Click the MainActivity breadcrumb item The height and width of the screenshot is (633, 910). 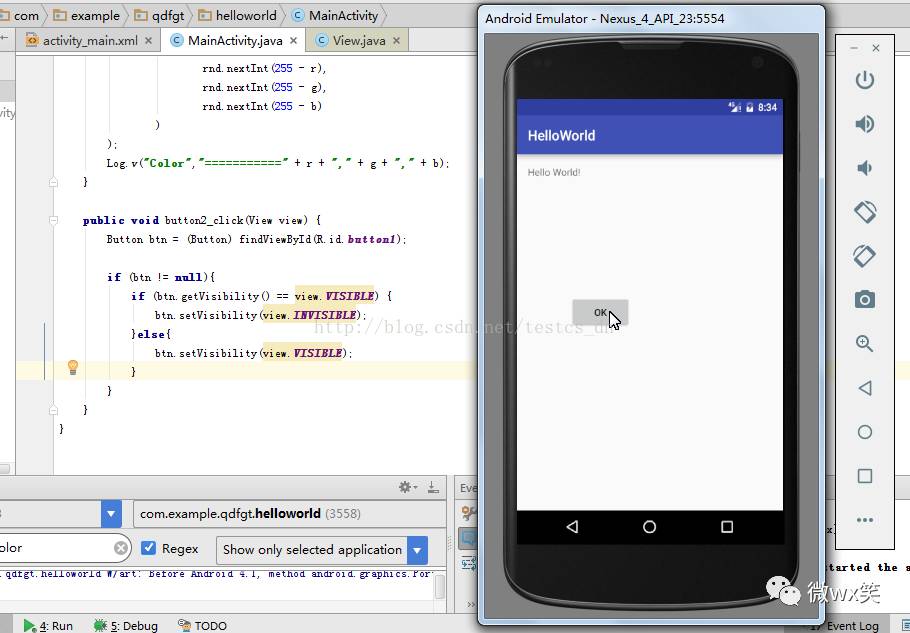point(335,16)
